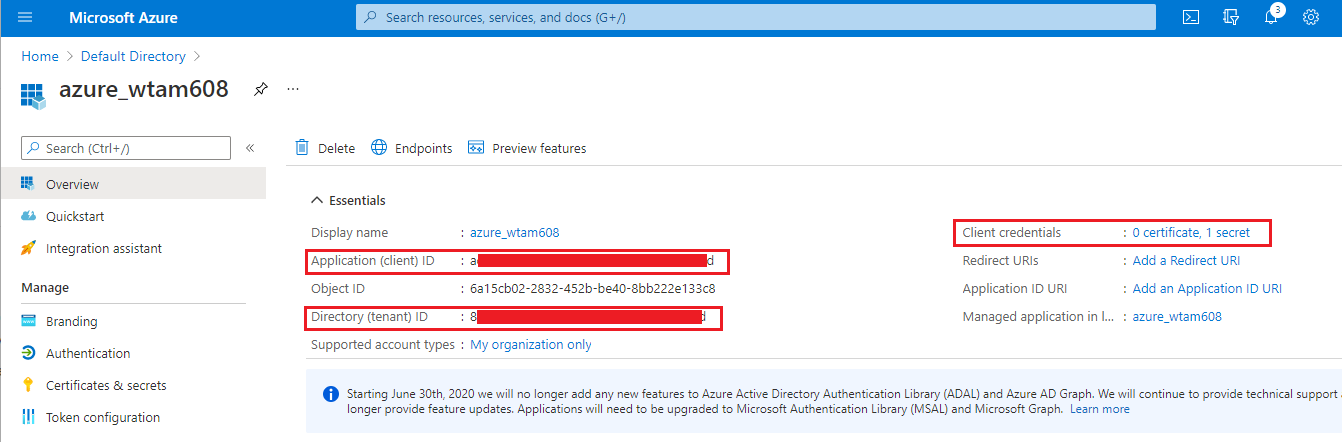Collapse the left sidebar menu
1342x442 pixels.
[250, 148]
